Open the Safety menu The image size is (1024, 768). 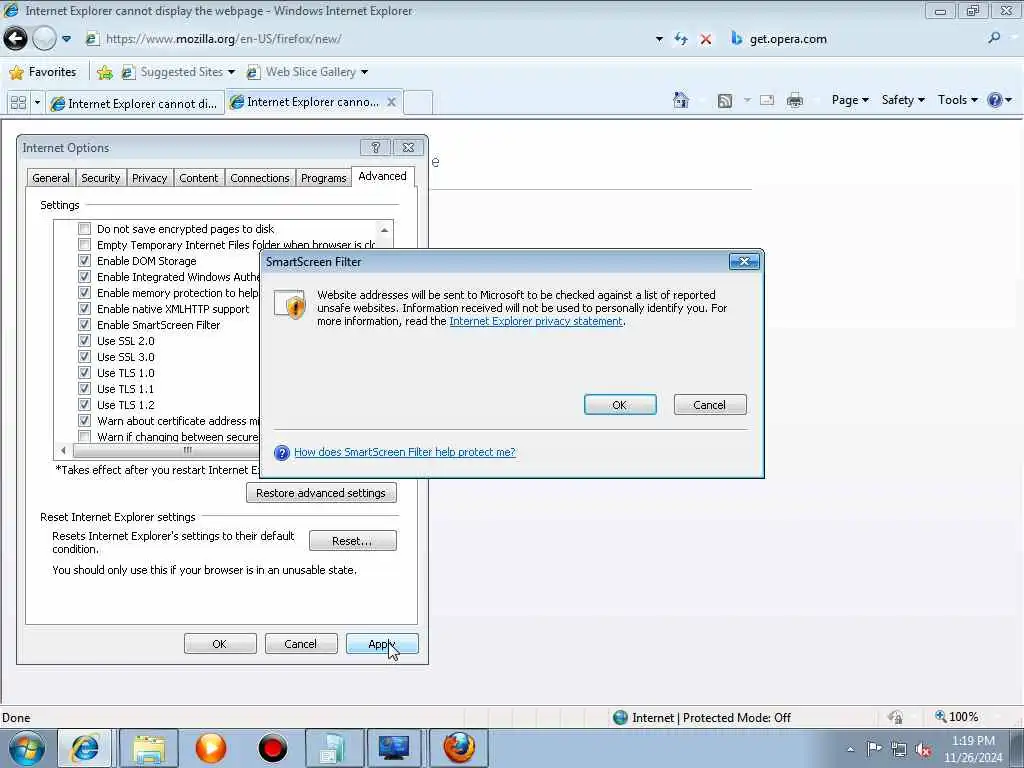click(x=903, y=100)
